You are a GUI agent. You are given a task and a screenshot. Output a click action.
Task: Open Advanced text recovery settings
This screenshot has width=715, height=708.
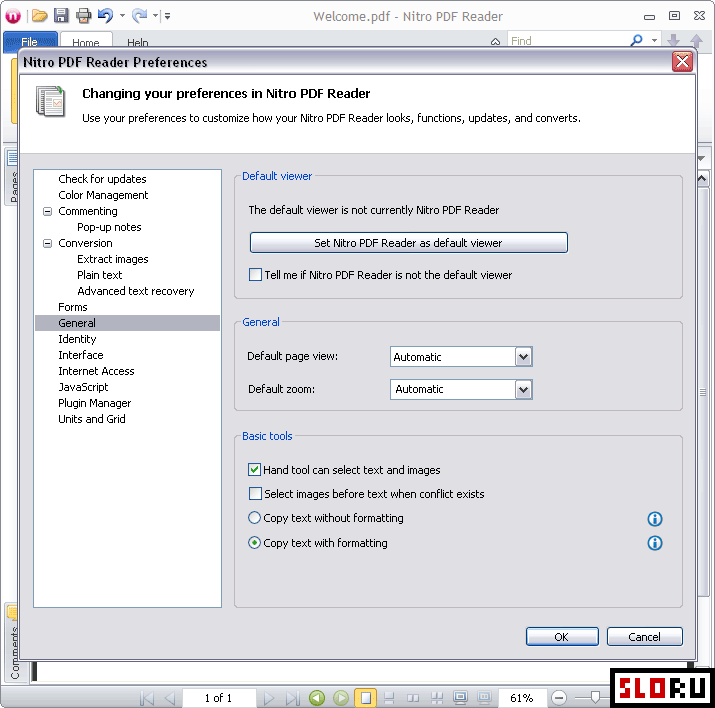coord(136,290)
